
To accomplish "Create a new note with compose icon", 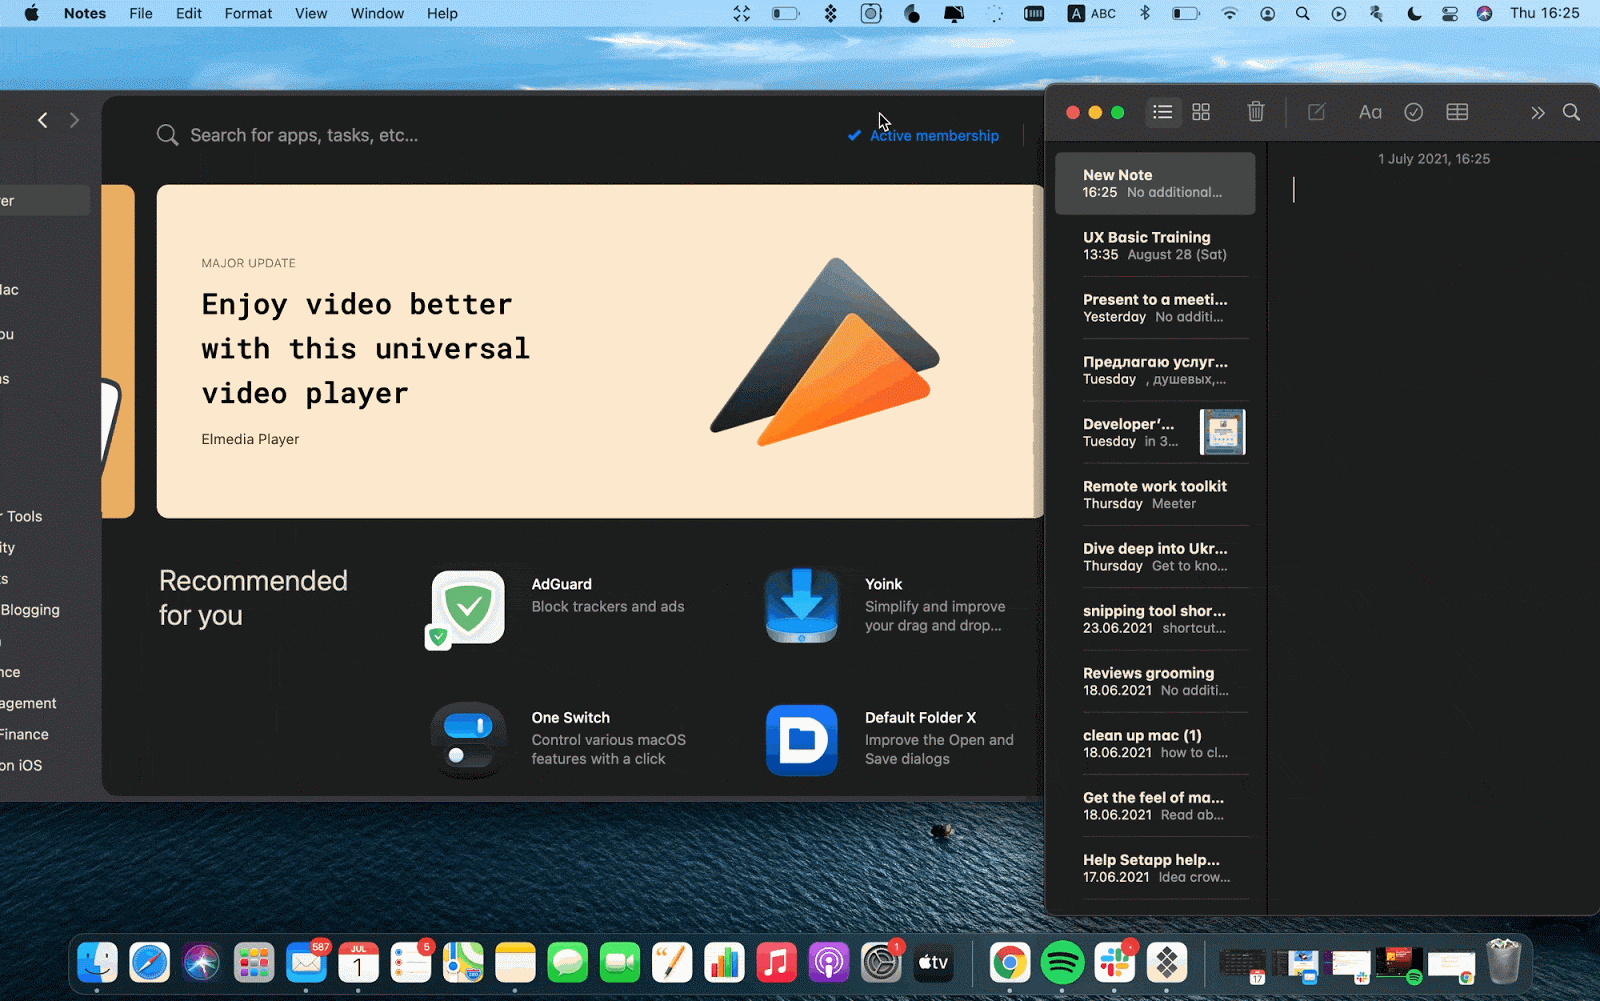I will click(1316, 112).
